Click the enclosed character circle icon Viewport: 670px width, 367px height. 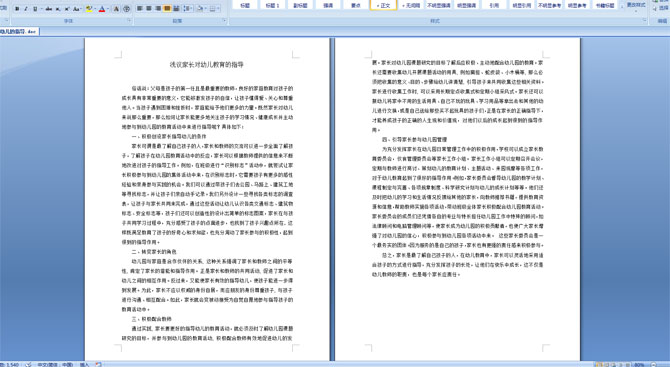point(126,9)
